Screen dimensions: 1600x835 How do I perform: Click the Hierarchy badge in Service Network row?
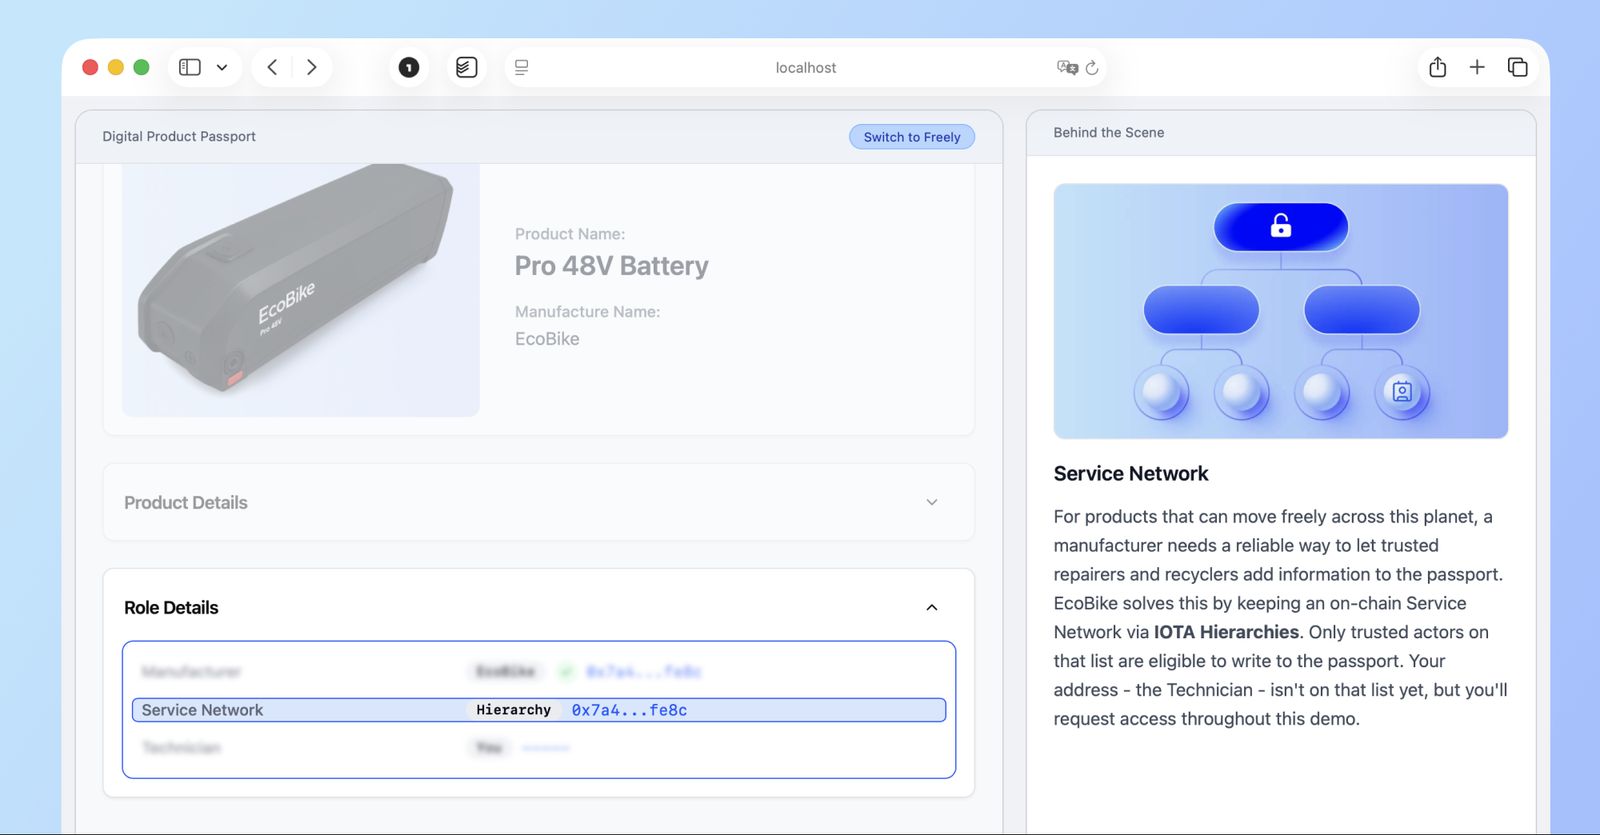(x=514, y=710)
